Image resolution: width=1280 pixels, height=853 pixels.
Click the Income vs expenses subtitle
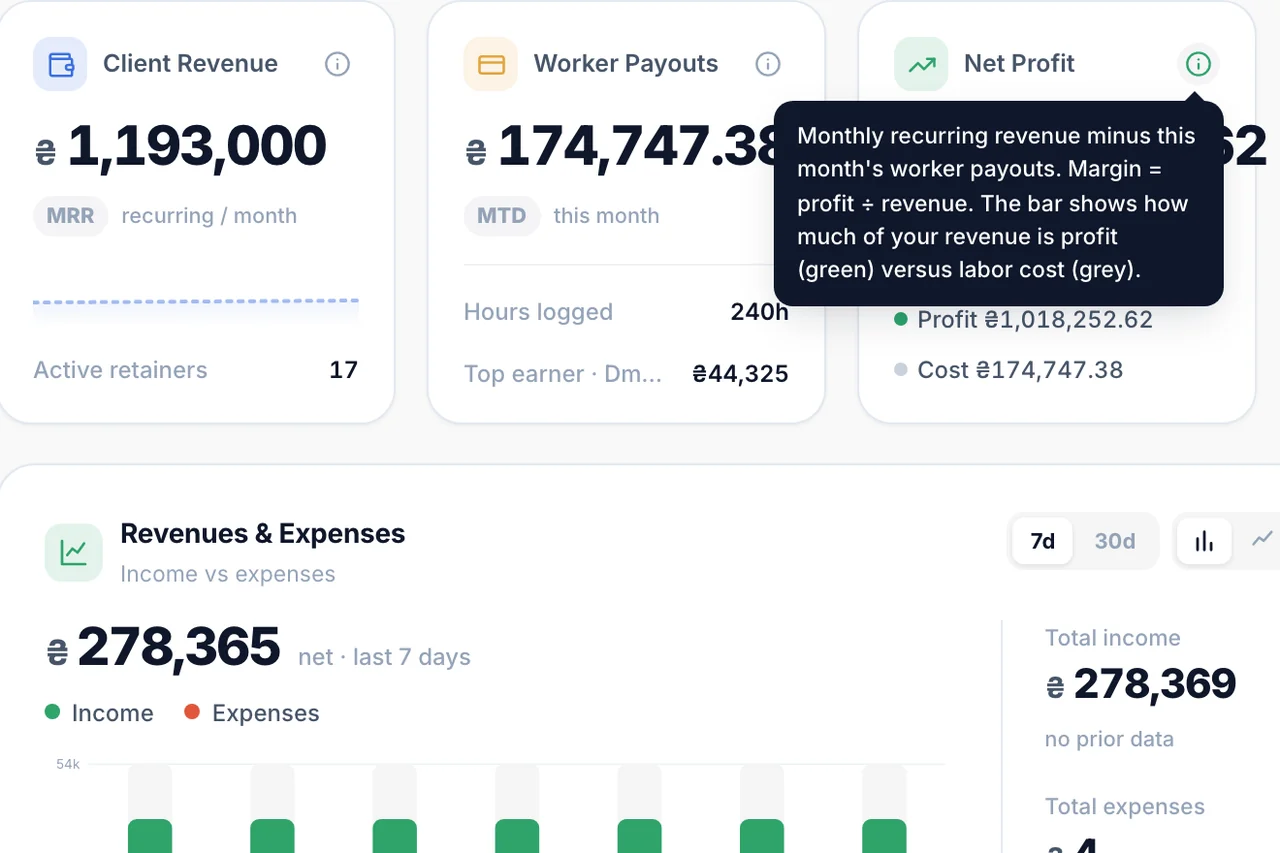(228, 574)
